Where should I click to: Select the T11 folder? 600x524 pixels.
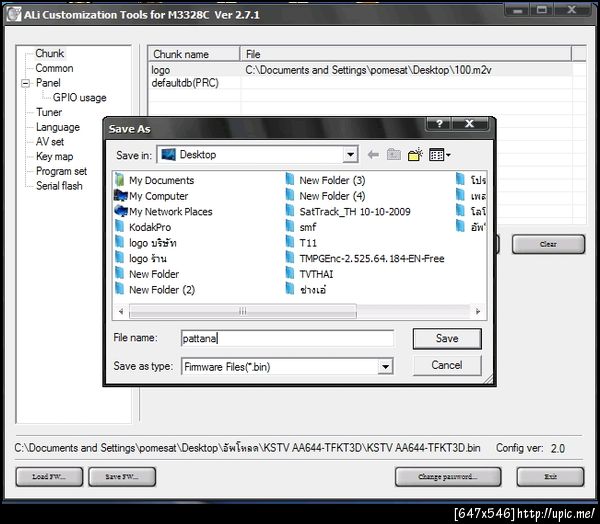pos(301,243)
